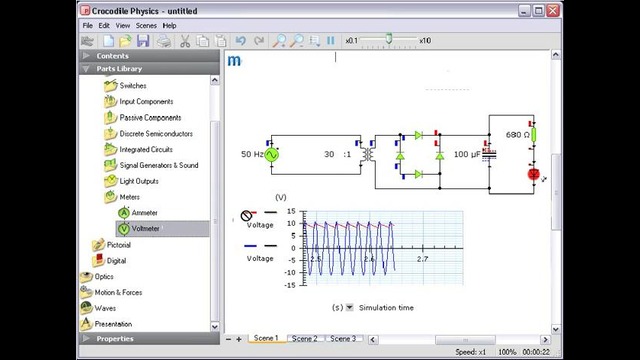640x360 pixels.
Task: Open the File menu
Action: point(88,26)
